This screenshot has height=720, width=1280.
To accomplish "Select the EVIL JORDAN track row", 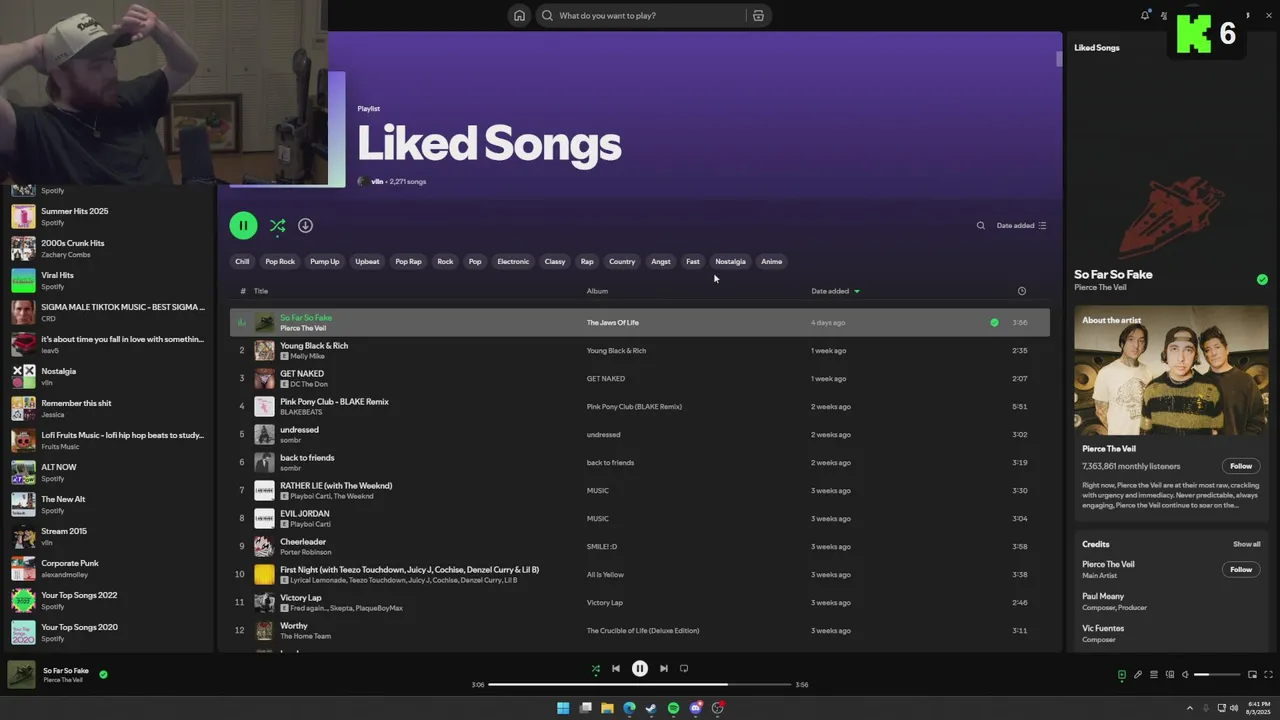I will [640, 519].
